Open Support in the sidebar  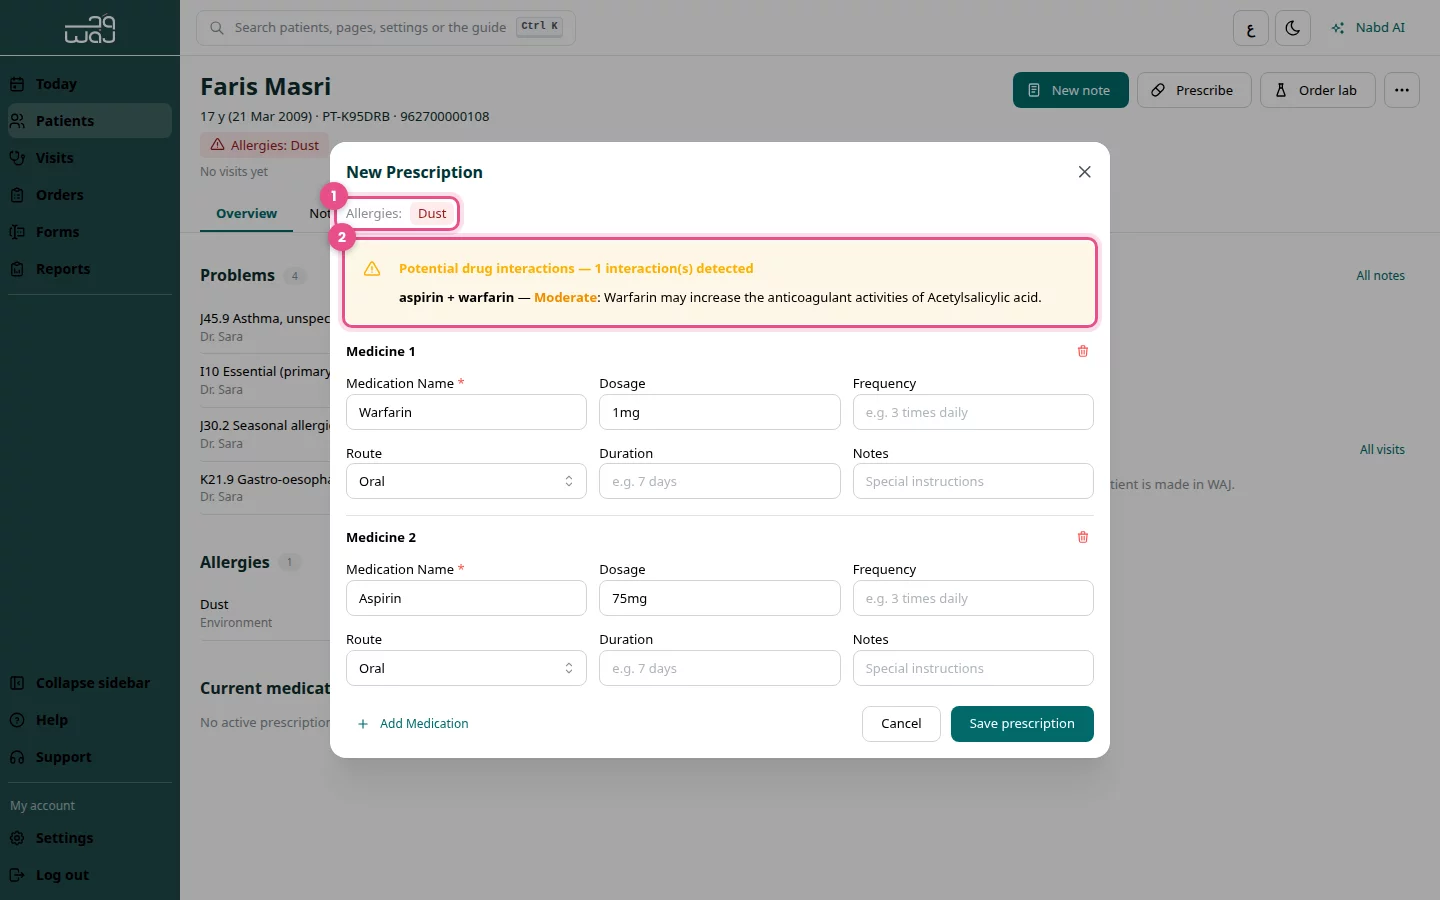coord(90,757)
